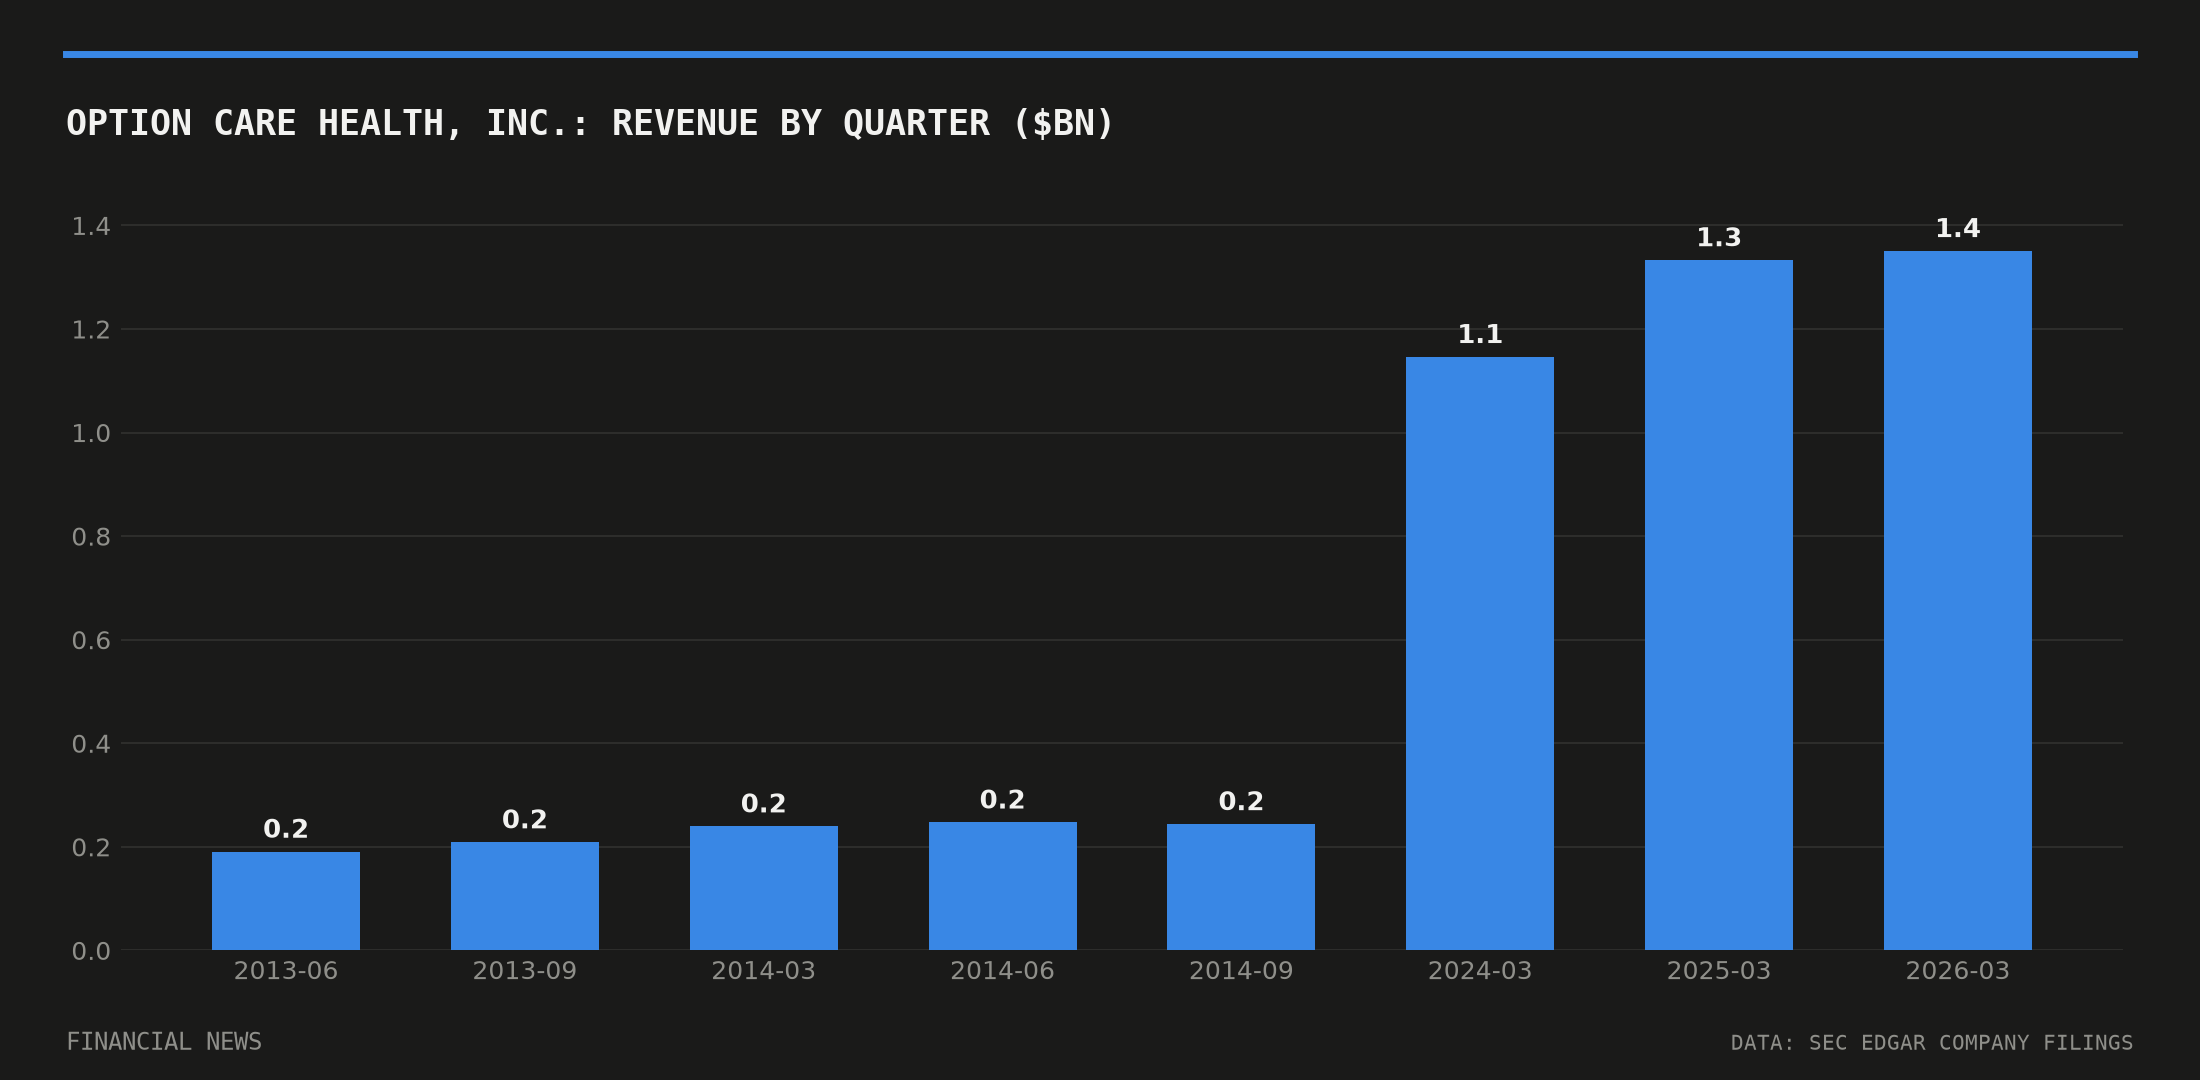
Task: Select the 2013-06 revenue bar
Action: 286,901
